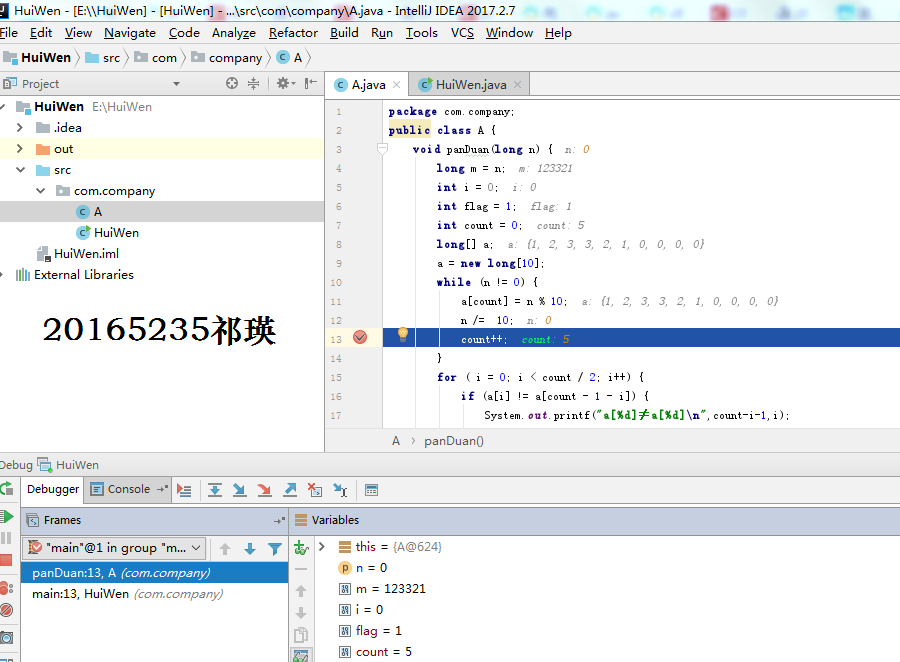The image size is (900, 662).
Task: Switch to the HuiWen.java editor tab
Action: (x=471, y=85)
